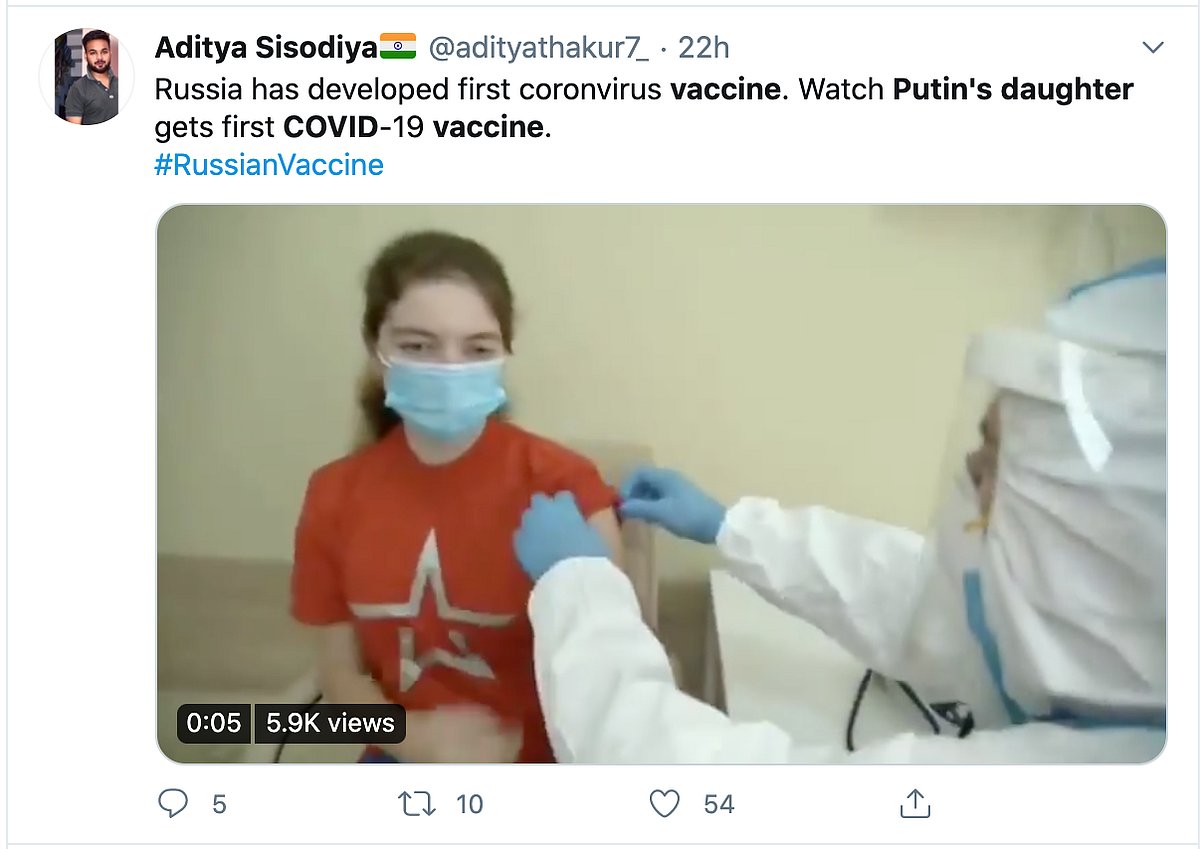Click the 22h timestamp link
1200x849 pixels.
tap(704, 46)
